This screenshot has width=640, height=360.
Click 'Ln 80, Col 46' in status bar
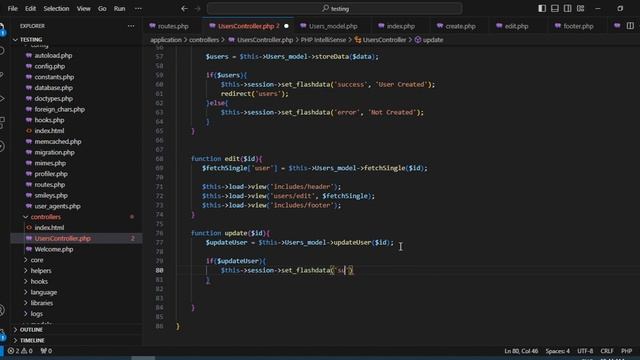click(521, 351)
